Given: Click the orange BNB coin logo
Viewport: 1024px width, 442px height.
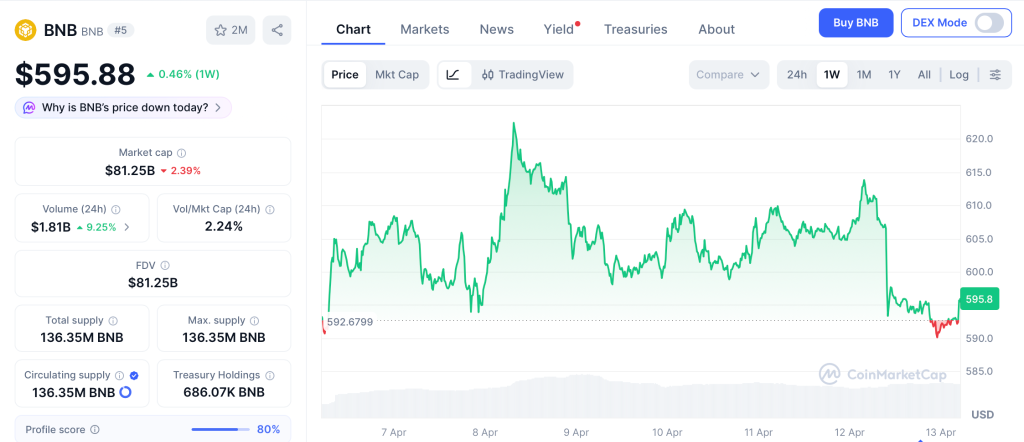Looking at the screenshot, I should point(24,30).
